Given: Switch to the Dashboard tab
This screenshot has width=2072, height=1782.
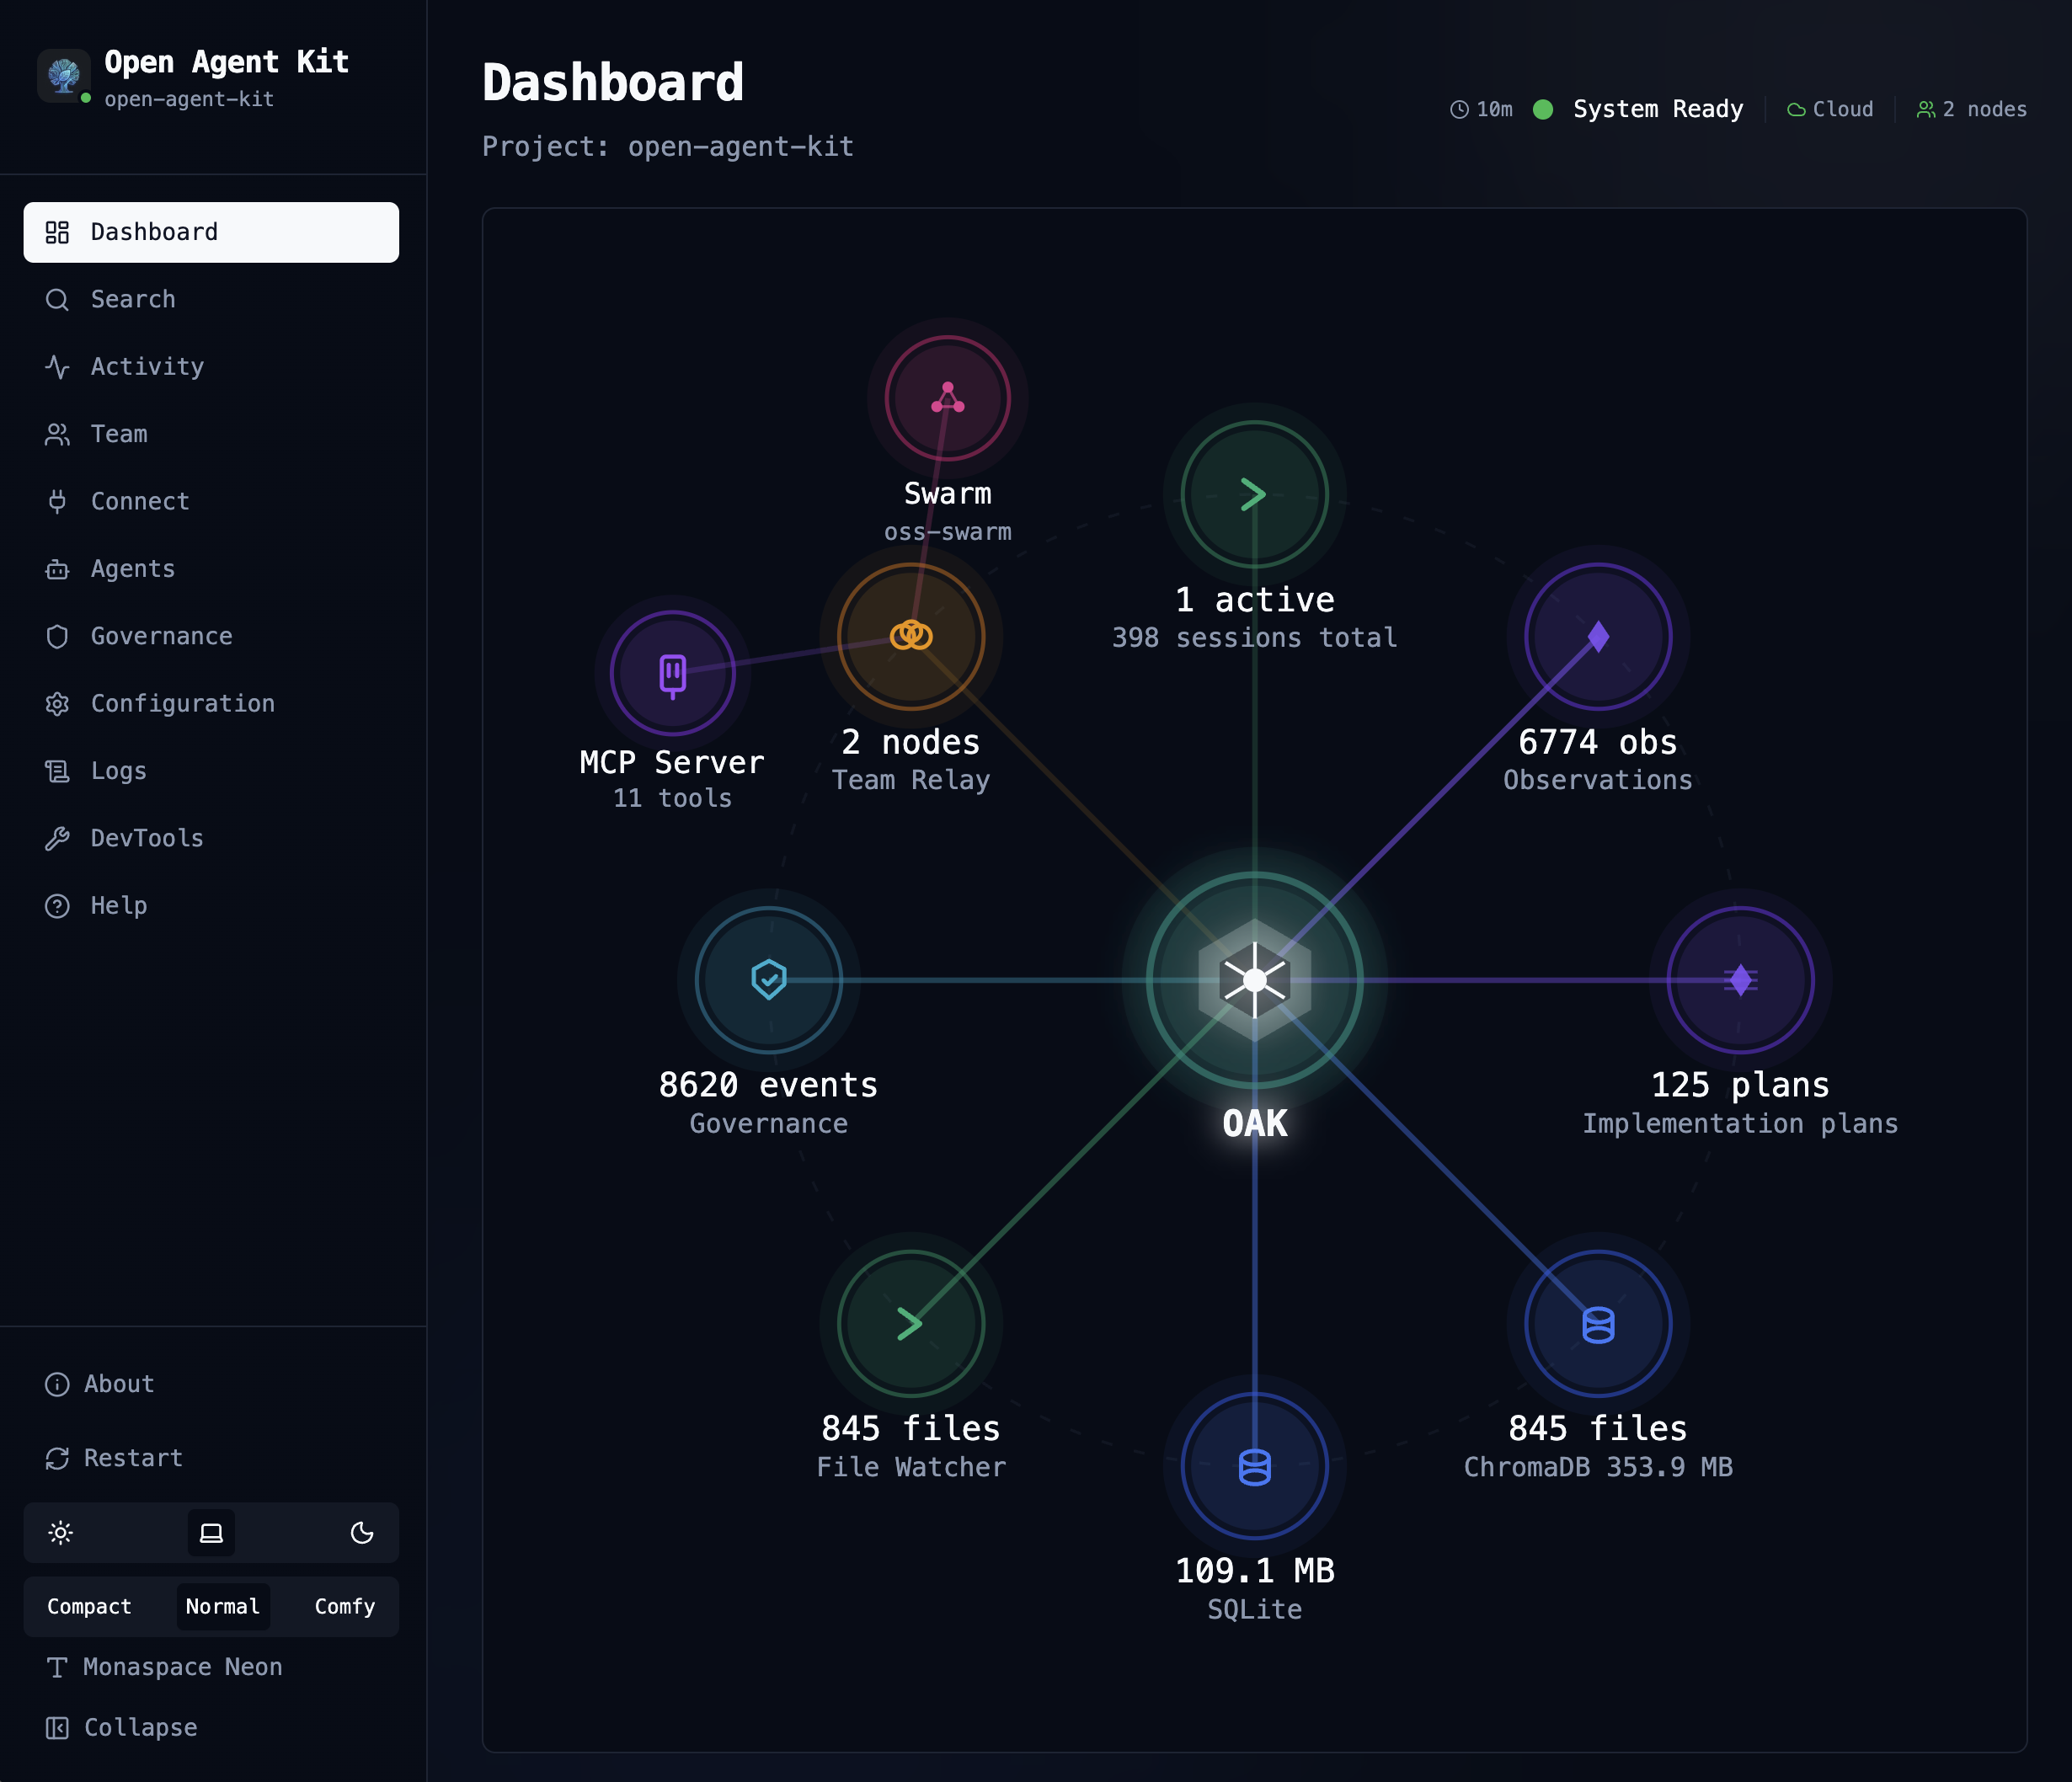Looking at the screenshot, I should click(x=152, y=232).
